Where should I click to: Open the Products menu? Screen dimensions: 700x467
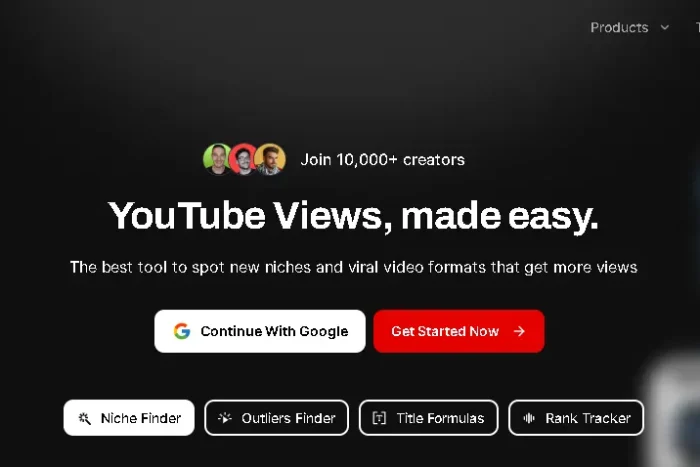(x=619, y=27)
